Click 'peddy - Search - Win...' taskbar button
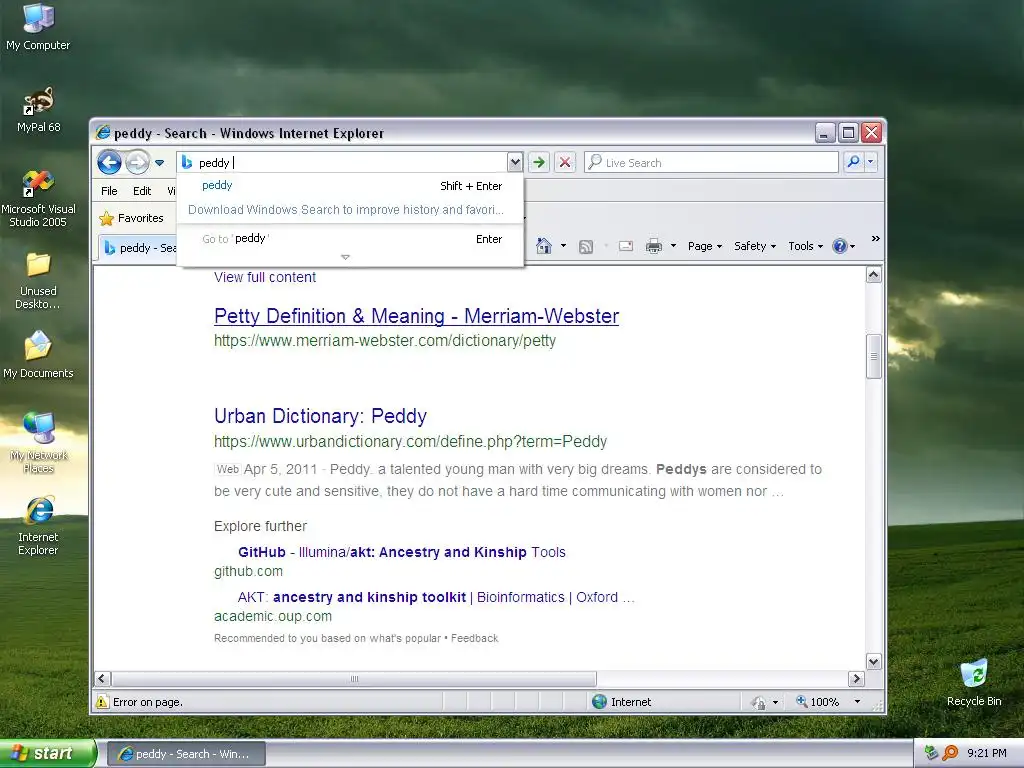This screenshot has height=768, width=1024. 186,754
